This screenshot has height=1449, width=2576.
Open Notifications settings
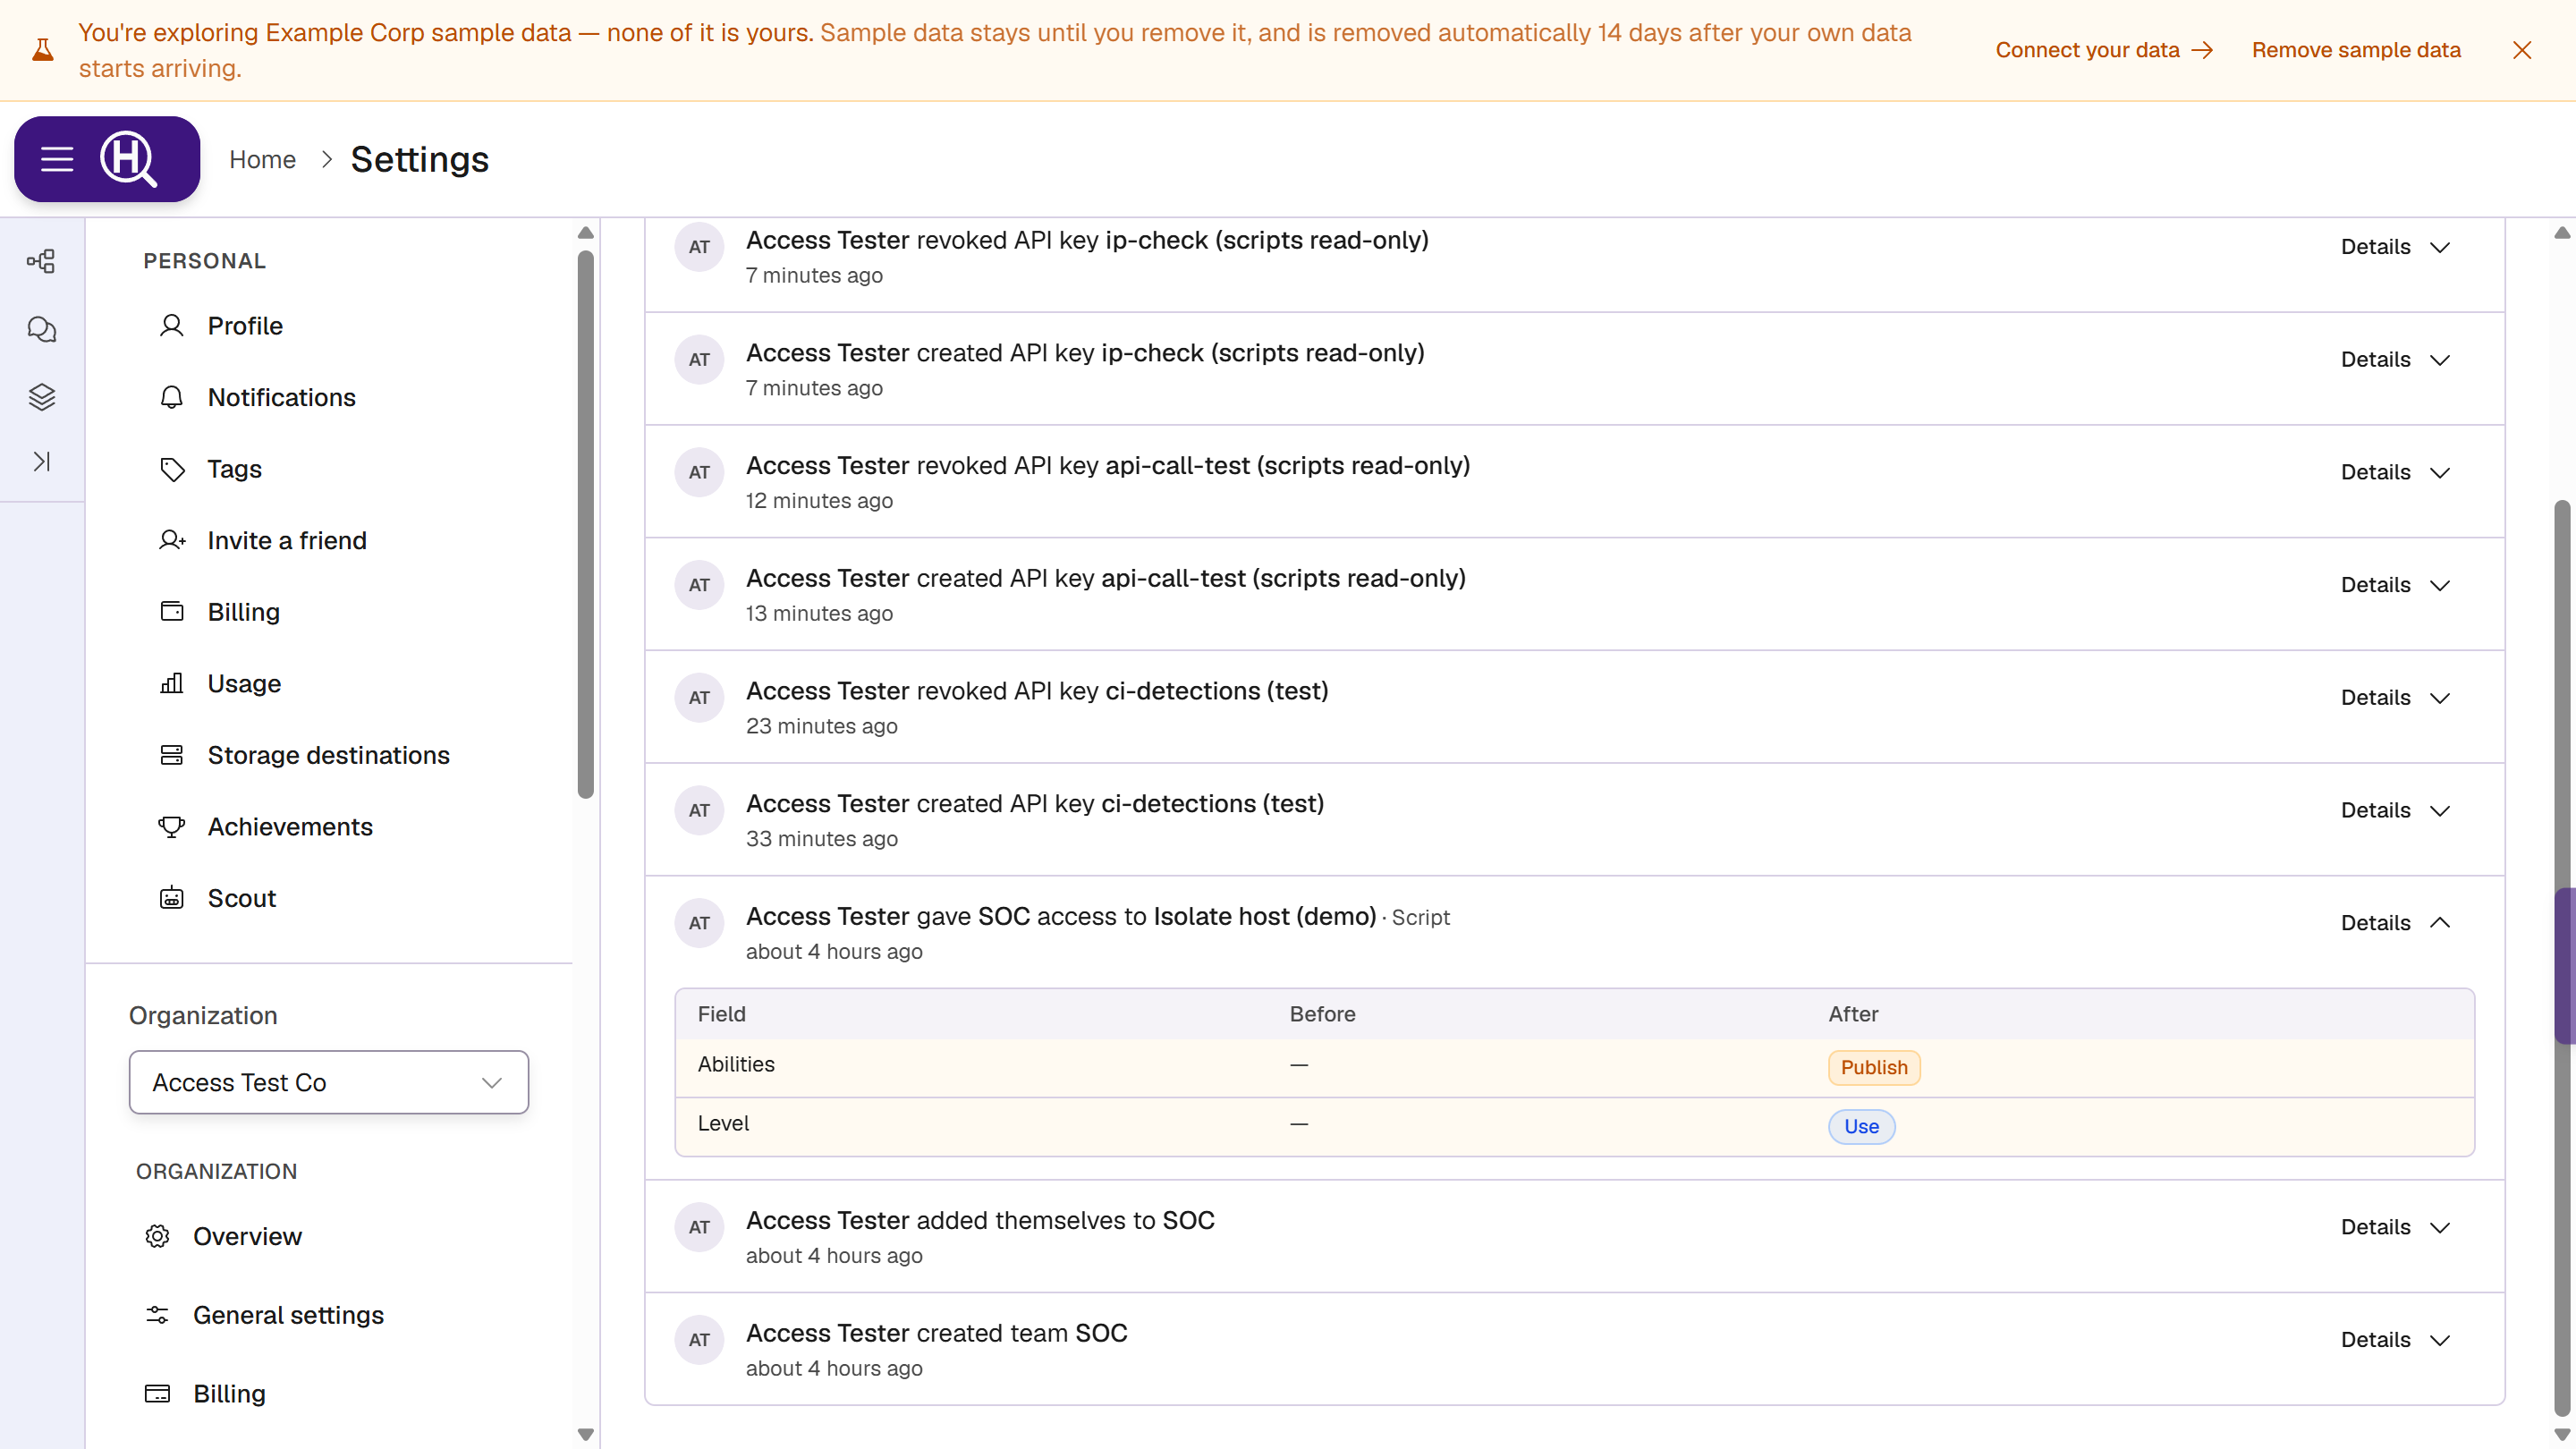click(x=281, y=397)
